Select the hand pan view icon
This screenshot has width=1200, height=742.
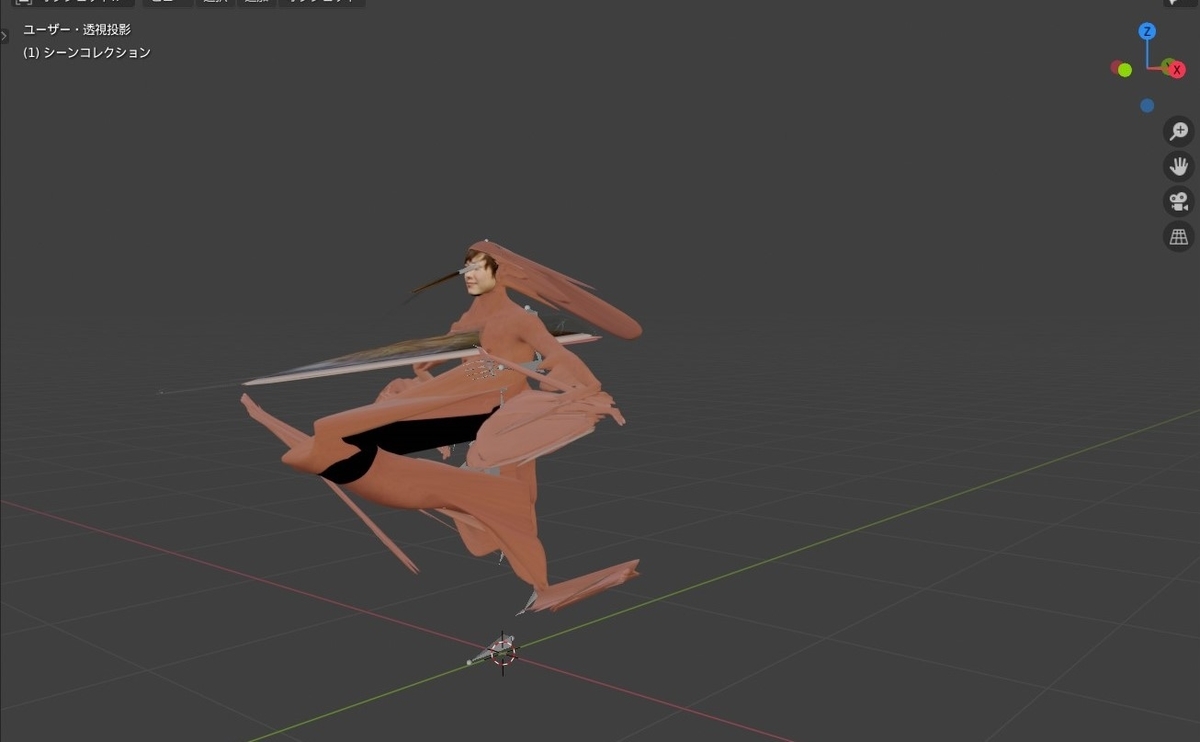(x=1179, y=166)
